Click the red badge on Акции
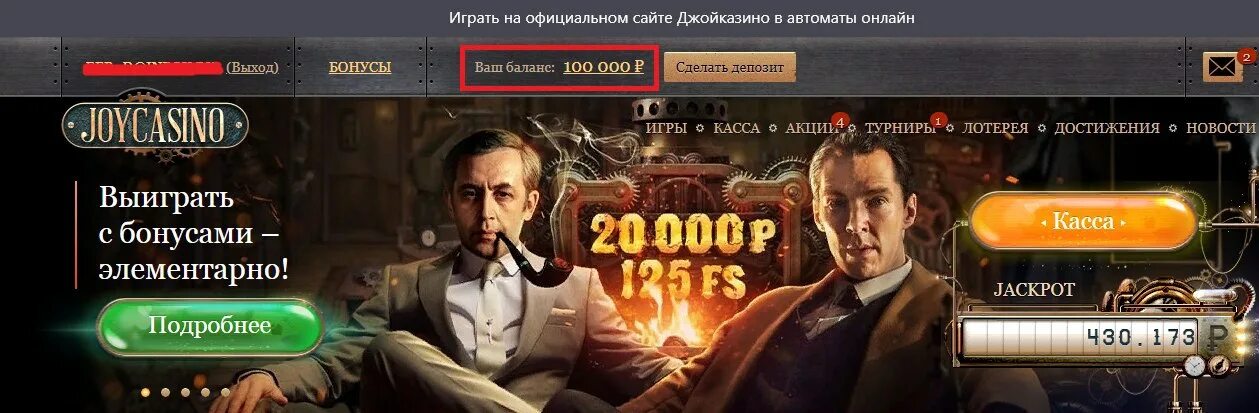This screenshot has width=1259, height=413. pos(841,121)
